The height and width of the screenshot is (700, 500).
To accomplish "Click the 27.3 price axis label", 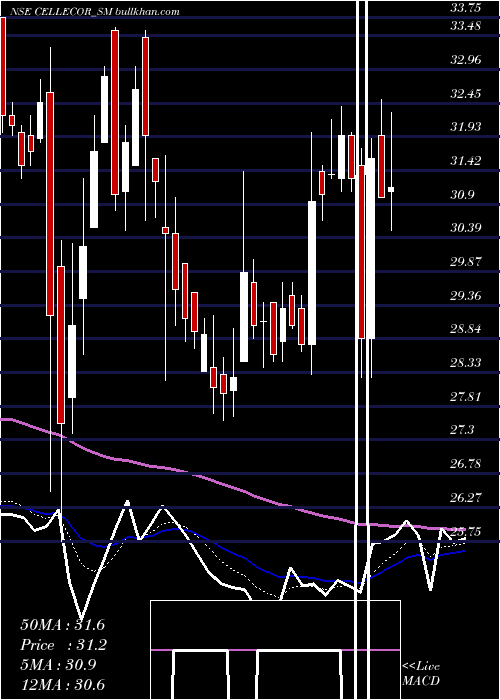I will [462, 430].
